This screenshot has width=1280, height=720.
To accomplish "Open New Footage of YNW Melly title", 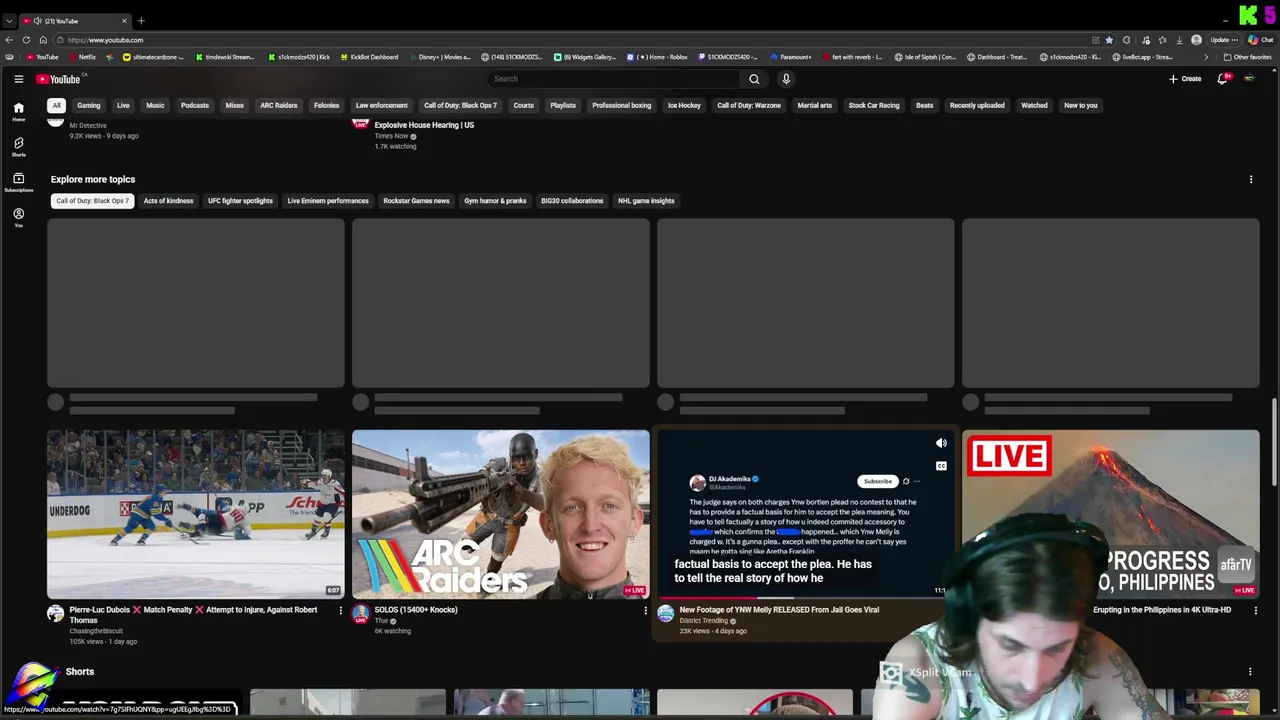I will coord(779,610).
